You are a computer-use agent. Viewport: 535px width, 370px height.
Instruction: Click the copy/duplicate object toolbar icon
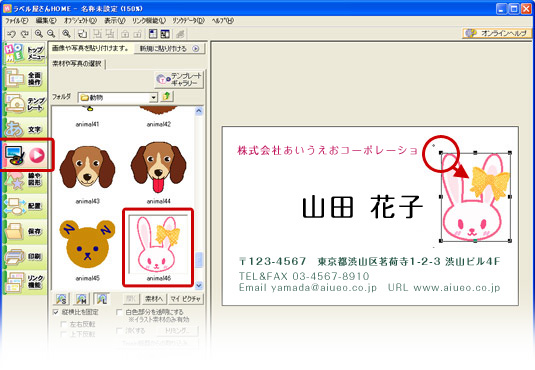(83, 34)
